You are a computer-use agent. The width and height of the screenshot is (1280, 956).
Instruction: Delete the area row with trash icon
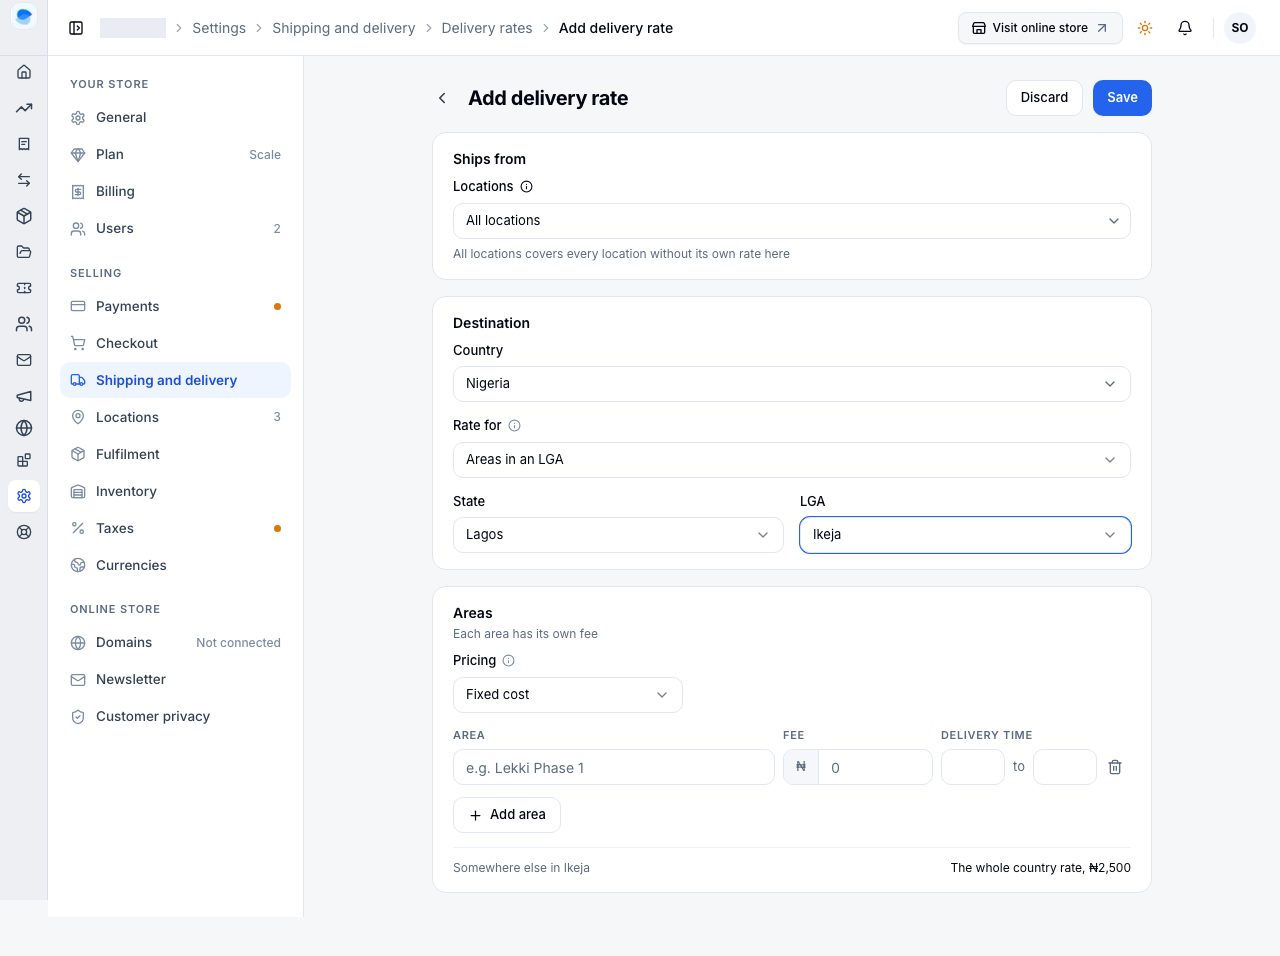(x=1115, y=767)
